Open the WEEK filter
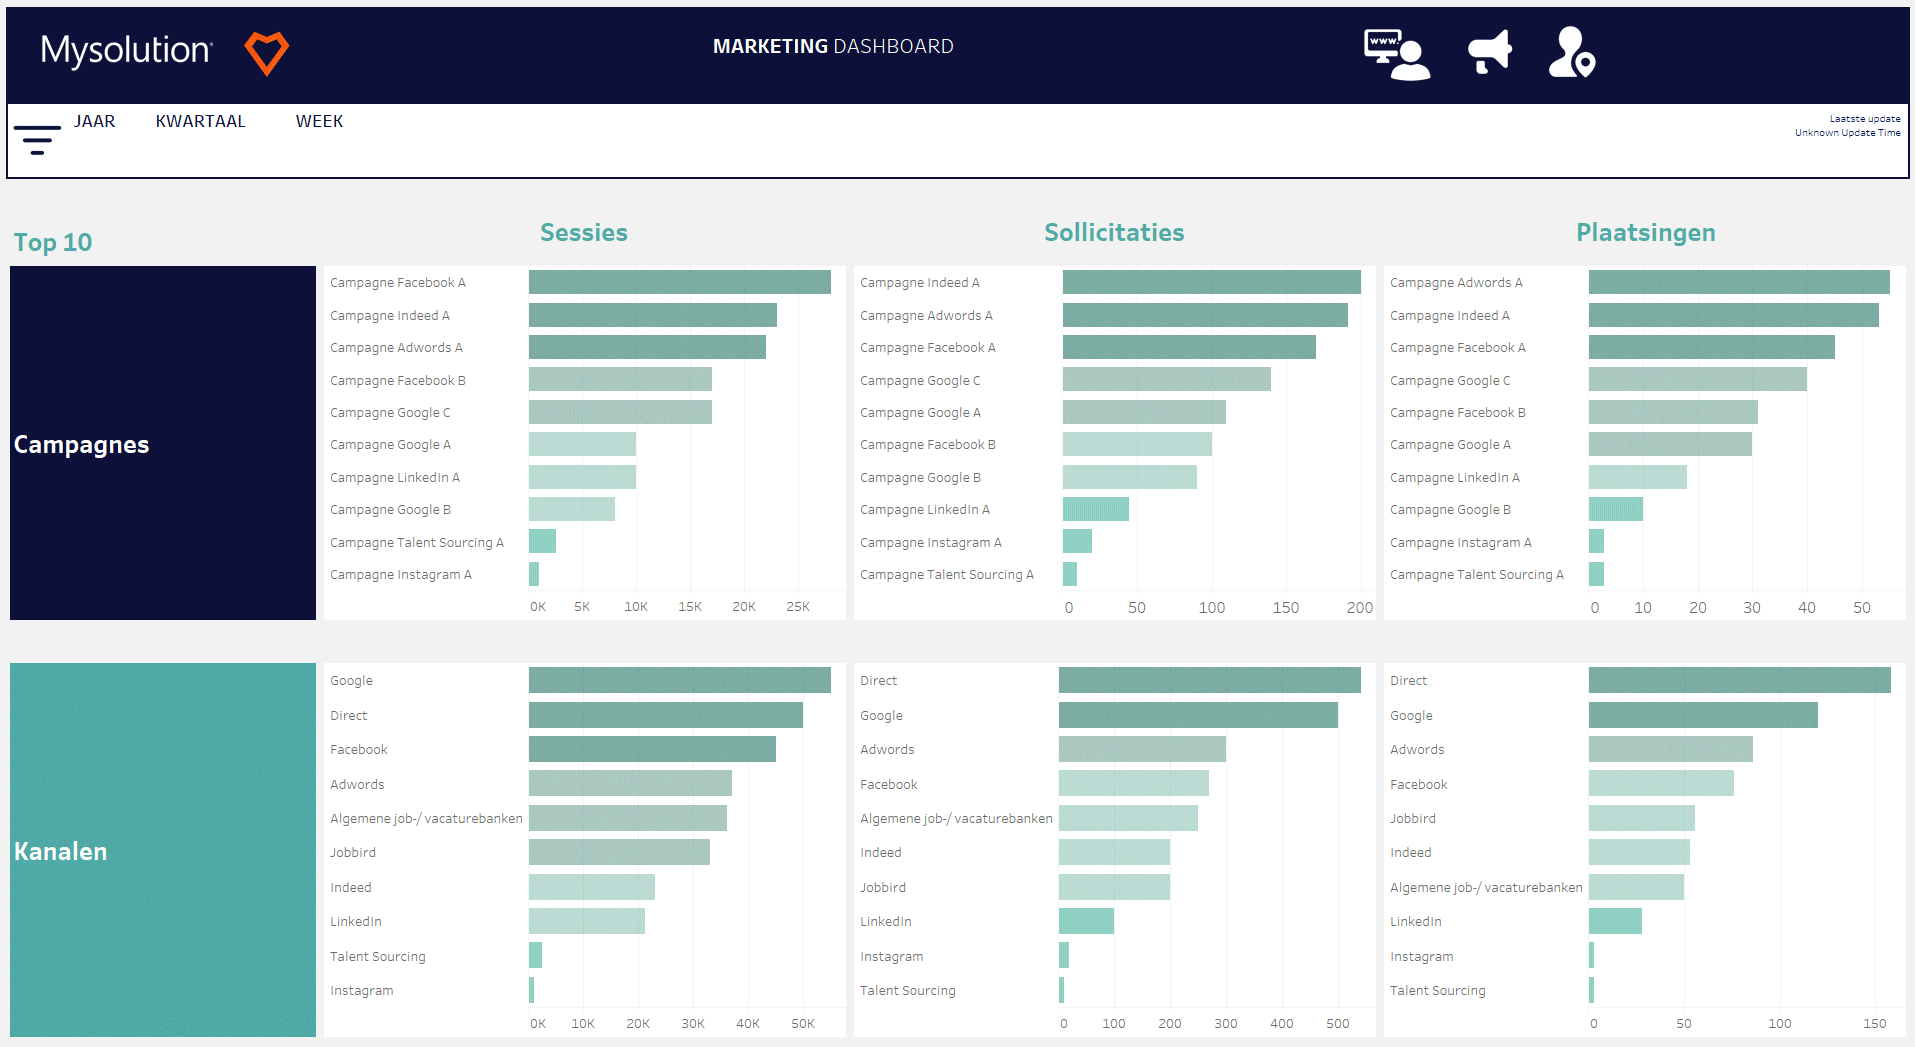 319,122
